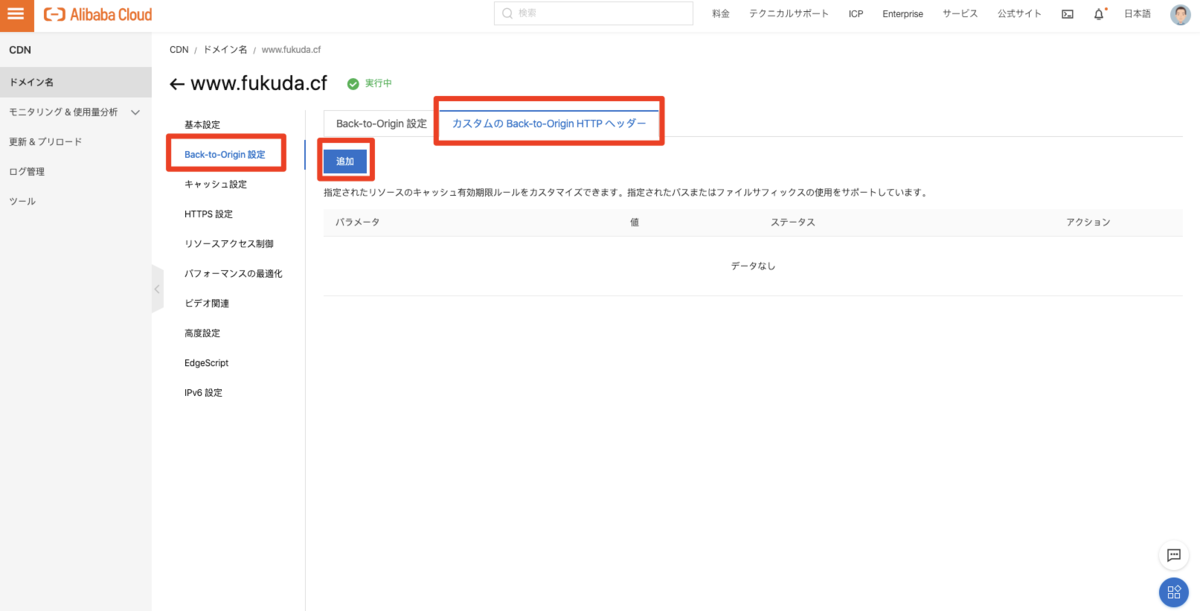The image size is (1200, 611).
Task: Expand モニタリング & 使用量分析 menu
Action: (x=76, y=112)
